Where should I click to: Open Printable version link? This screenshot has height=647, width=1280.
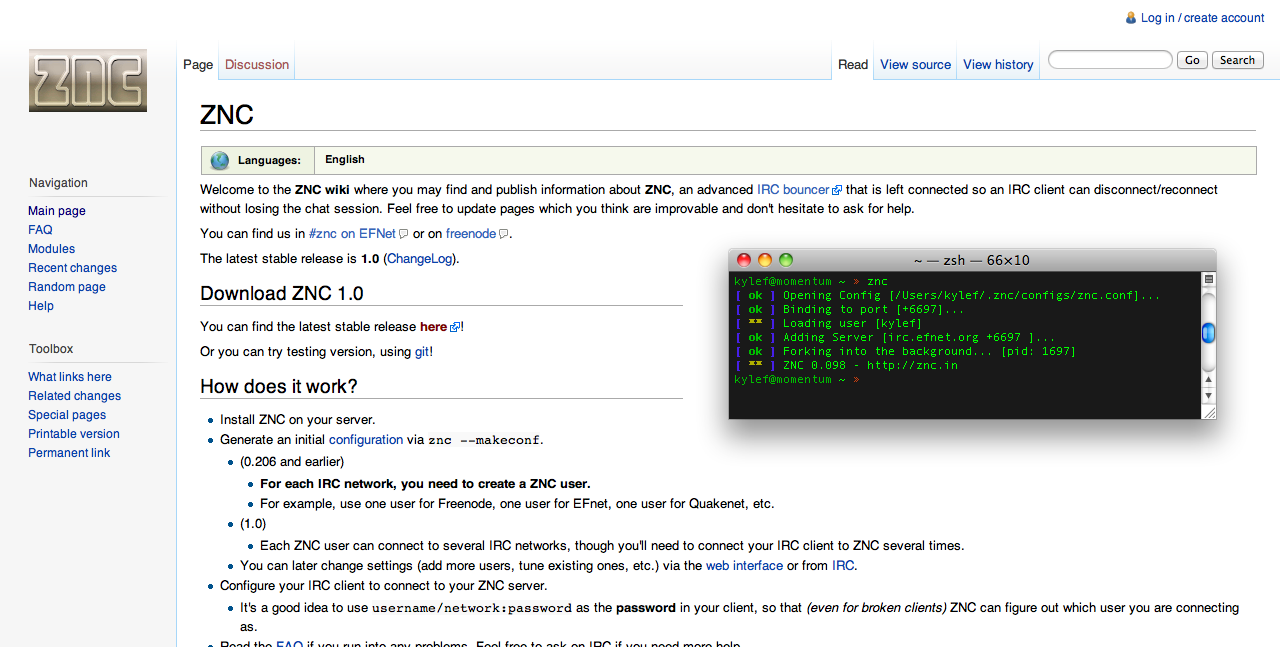[x=74, y=434]
